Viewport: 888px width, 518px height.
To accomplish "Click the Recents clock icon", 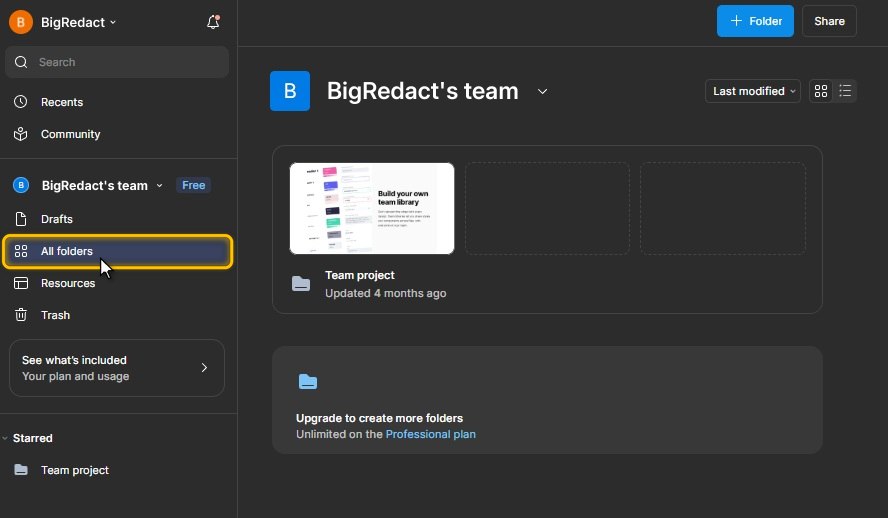I will pyautogui.click(x=21, y=102).
